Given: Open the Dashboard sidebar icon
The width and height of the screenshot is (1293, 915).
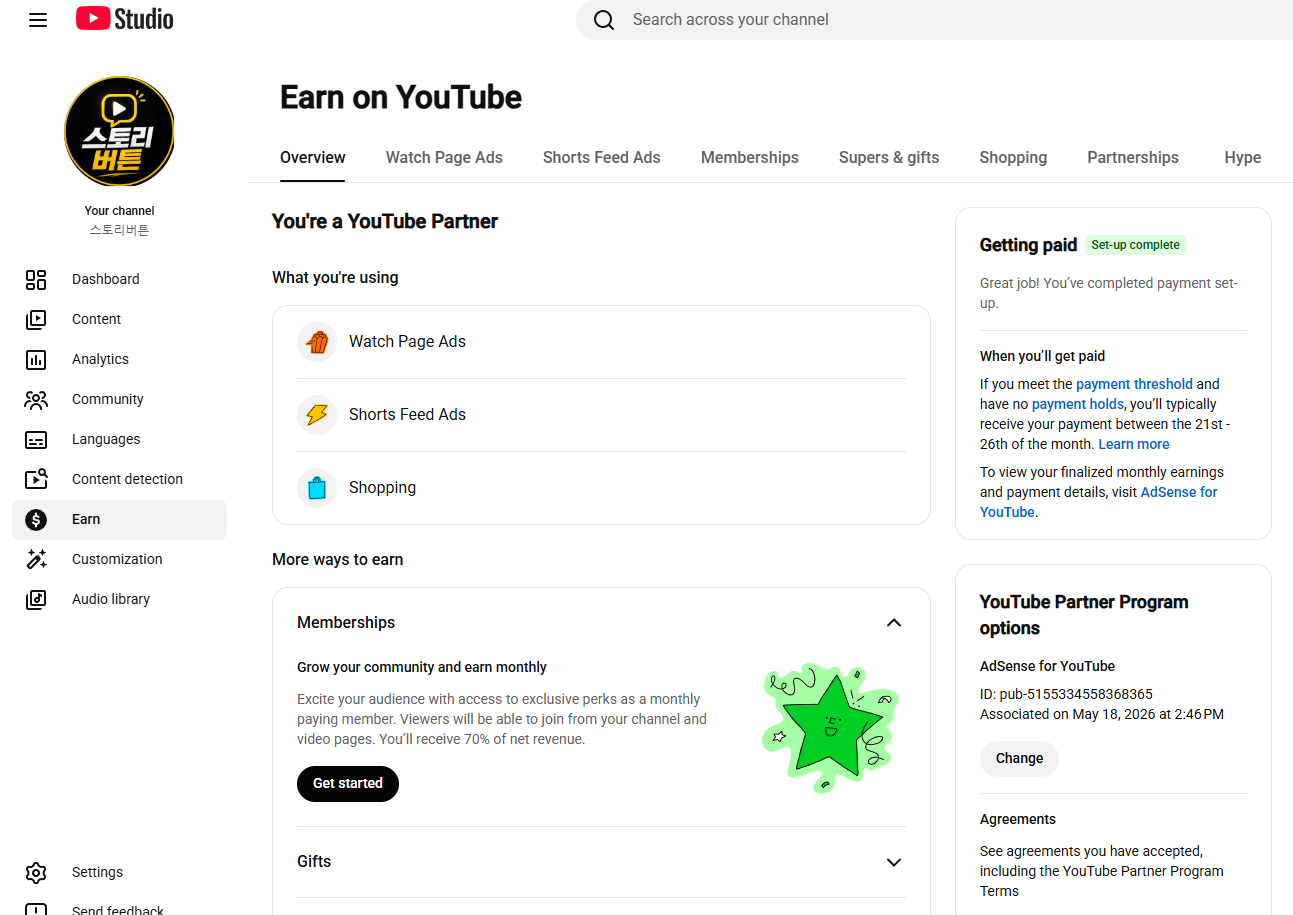Looking at the screenshot, I should pyautogui.click(x=36, y=279).
